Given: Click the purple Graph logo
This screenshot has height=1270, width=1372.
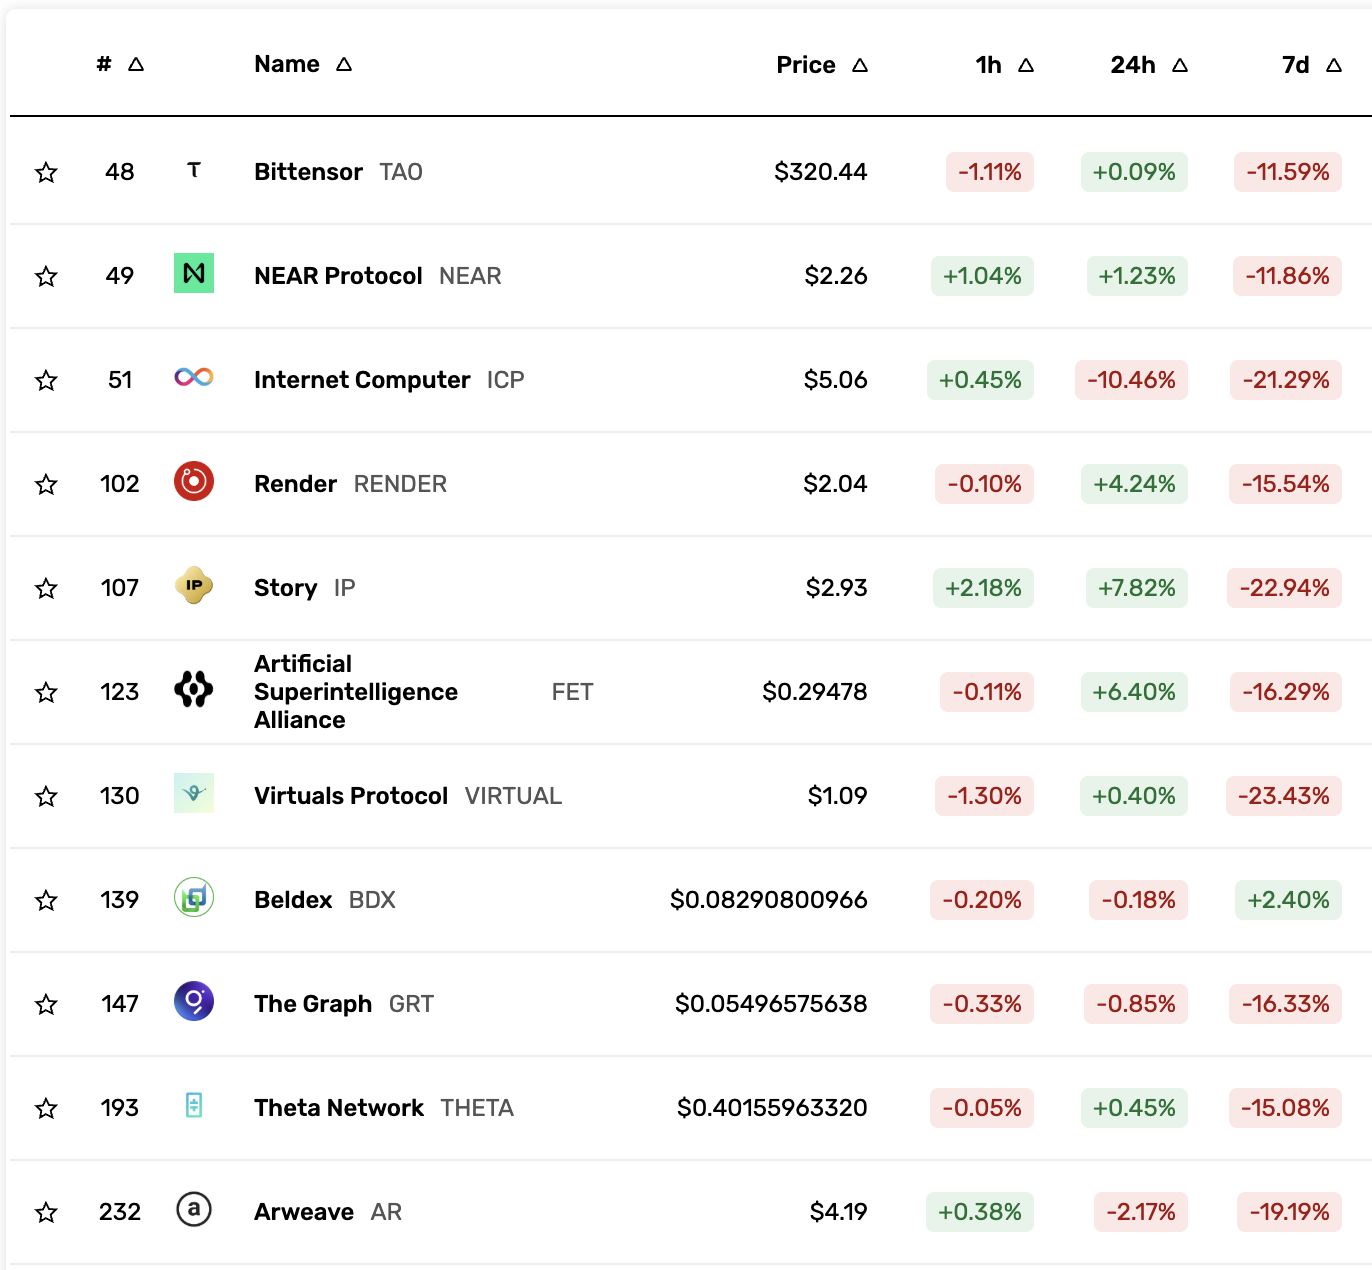Looking at the screenshot, I should pos(194,1002).
